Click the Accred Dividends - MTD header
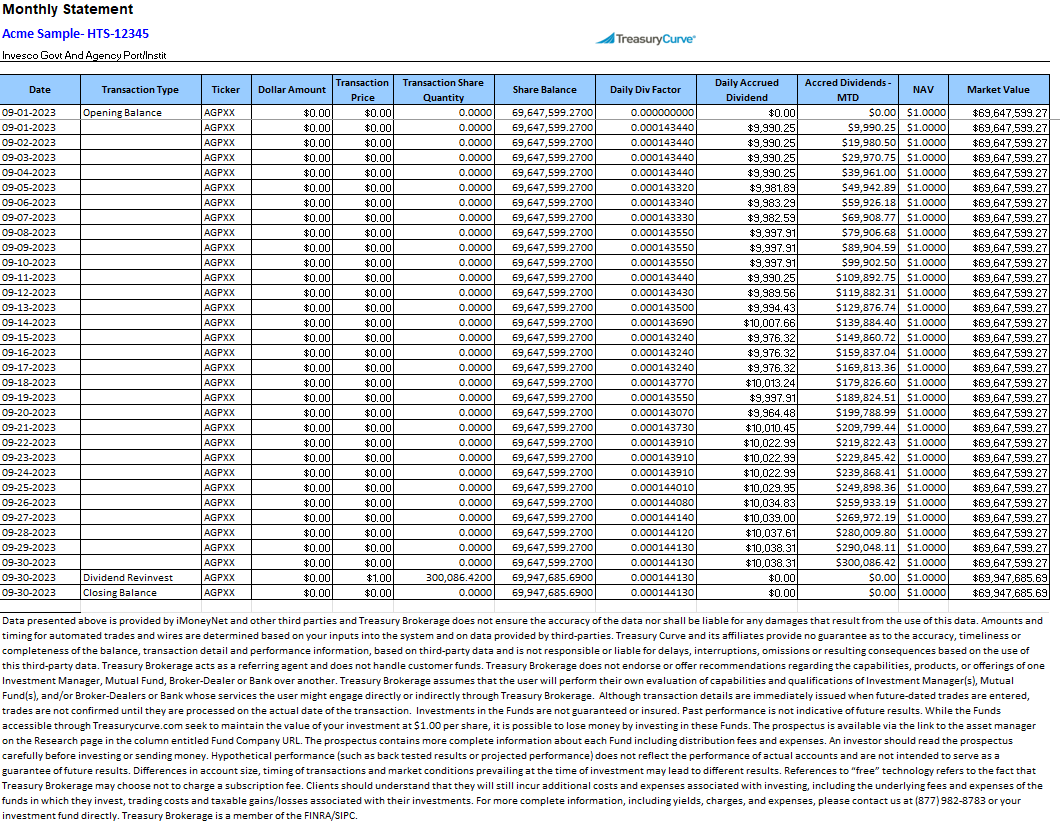 [848, 90]
